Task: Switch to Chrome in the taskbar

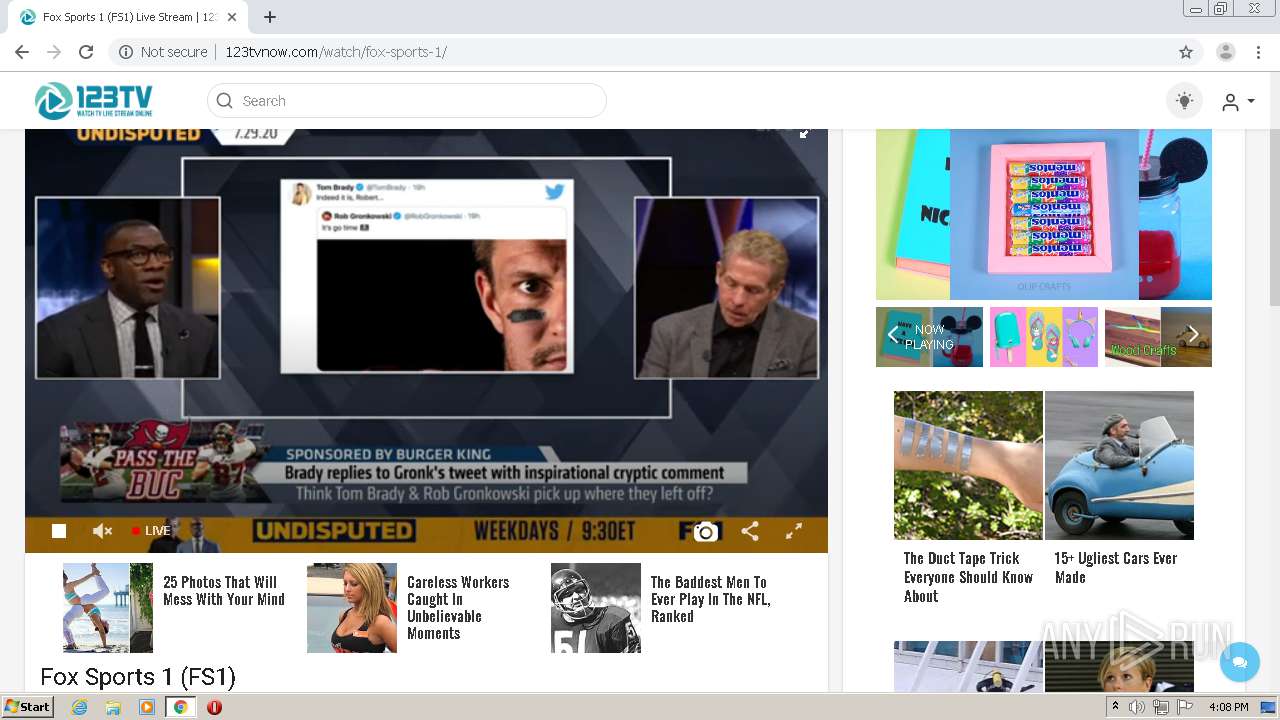Action: pos(180,707)
